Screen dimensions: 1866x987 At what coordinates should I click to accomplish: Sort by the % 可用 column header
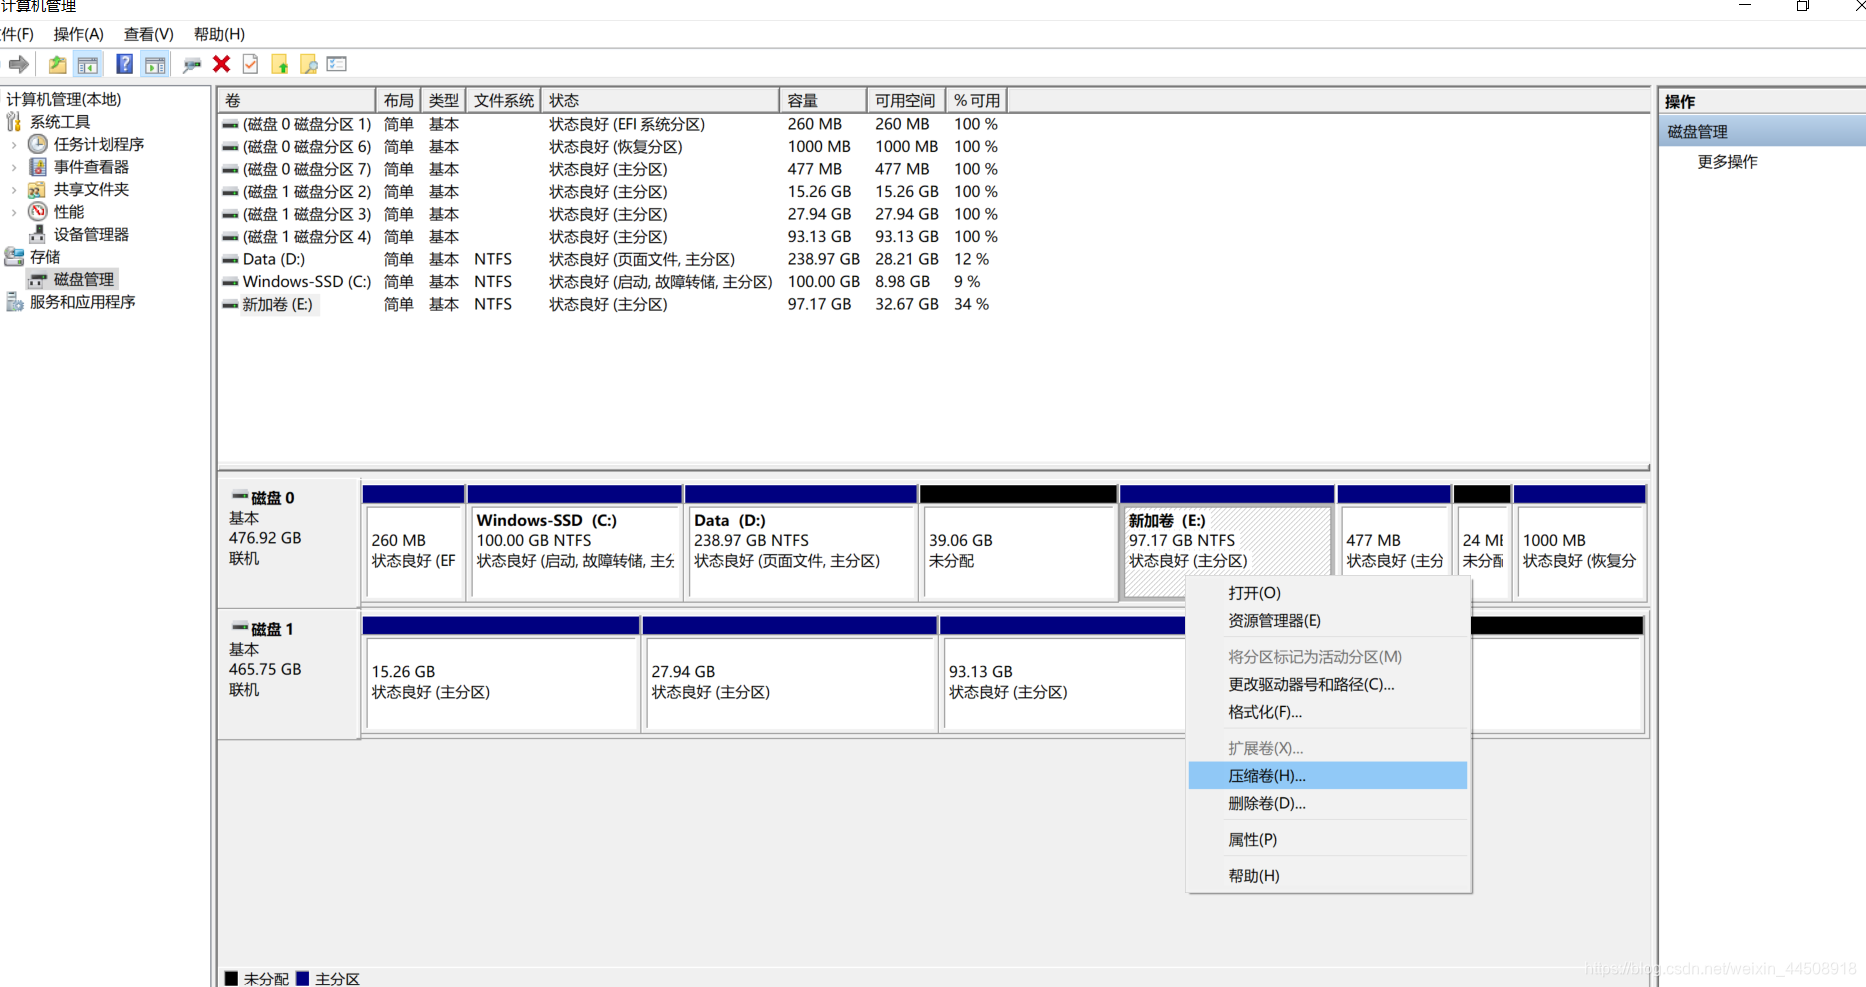coord(976,100)
